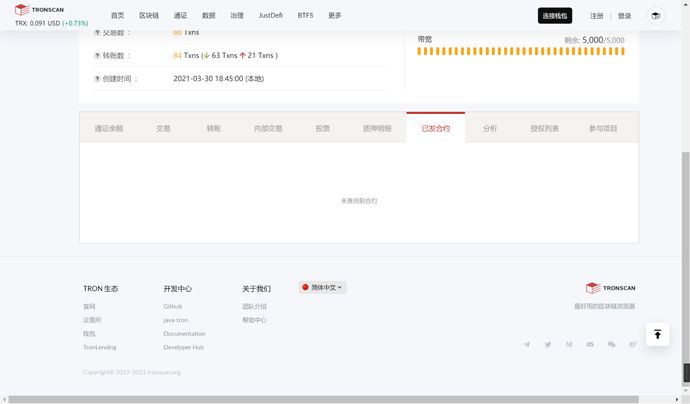Click the TRONSCAN logo in the header

click(x=40, y=9)
